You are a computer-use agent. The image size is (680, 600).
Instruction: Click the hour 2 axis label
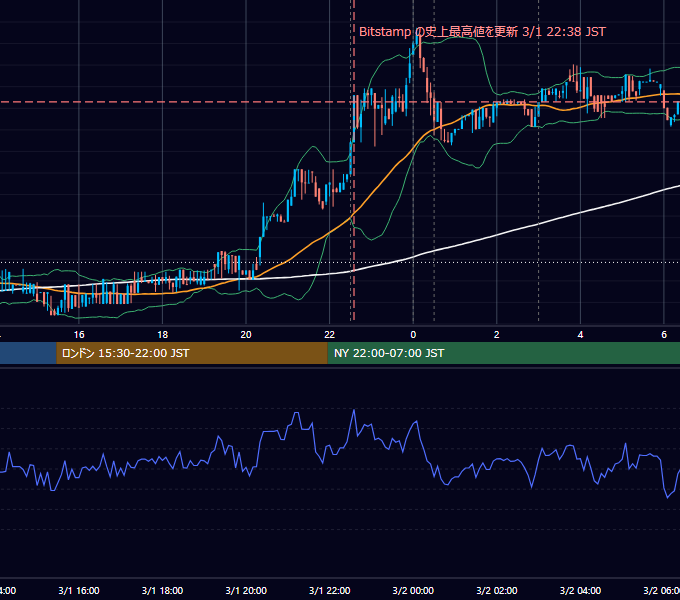(497, 335)
